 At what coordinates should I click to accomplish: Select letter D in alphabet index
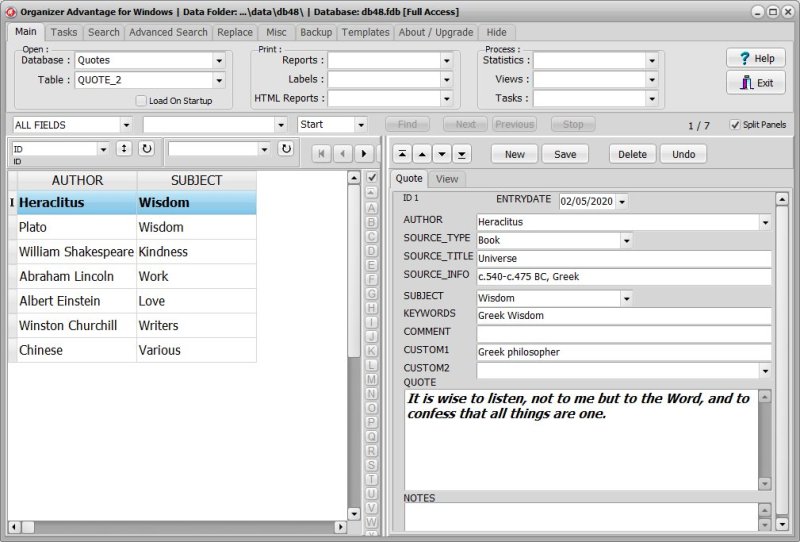click(x=371, y=251)
